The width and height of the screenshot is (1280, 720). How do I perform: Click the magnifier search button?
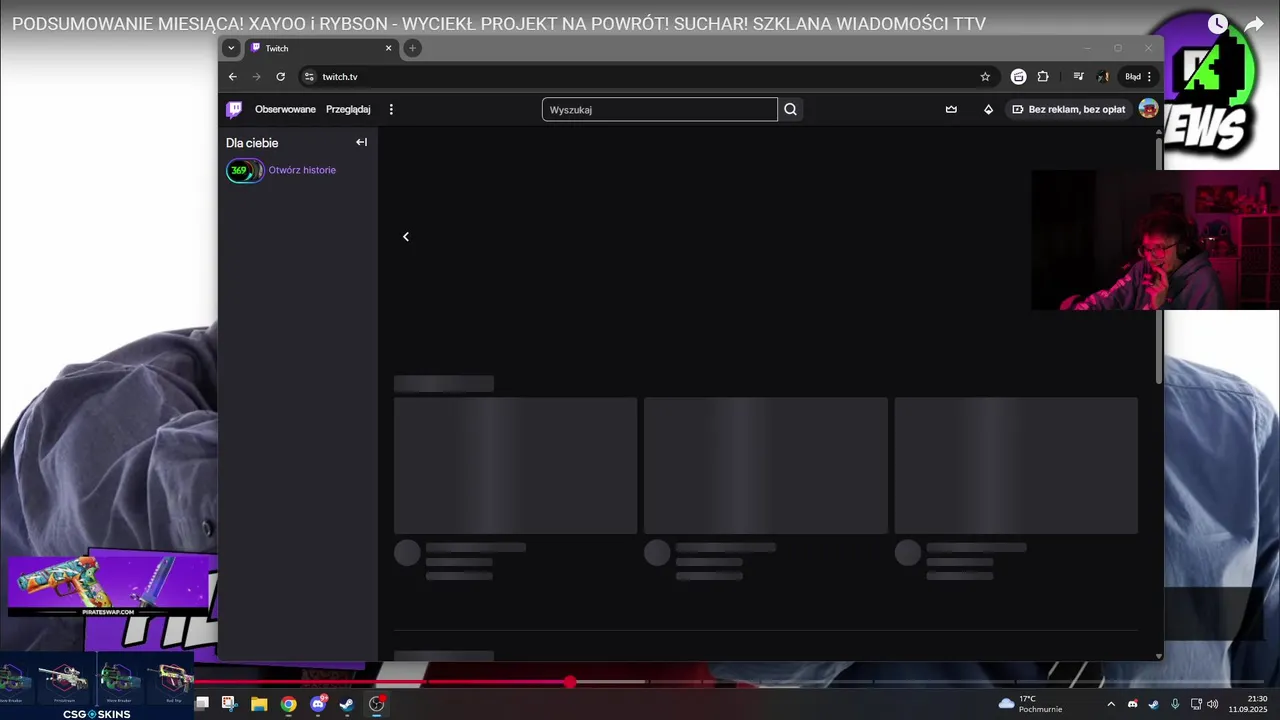[790, 109]
